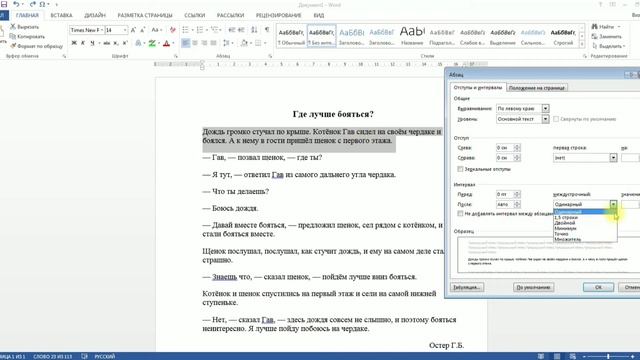Screen dimensions: 640x360
Task: Click the Заменить button in the ribbon
Action: [607, 36]
